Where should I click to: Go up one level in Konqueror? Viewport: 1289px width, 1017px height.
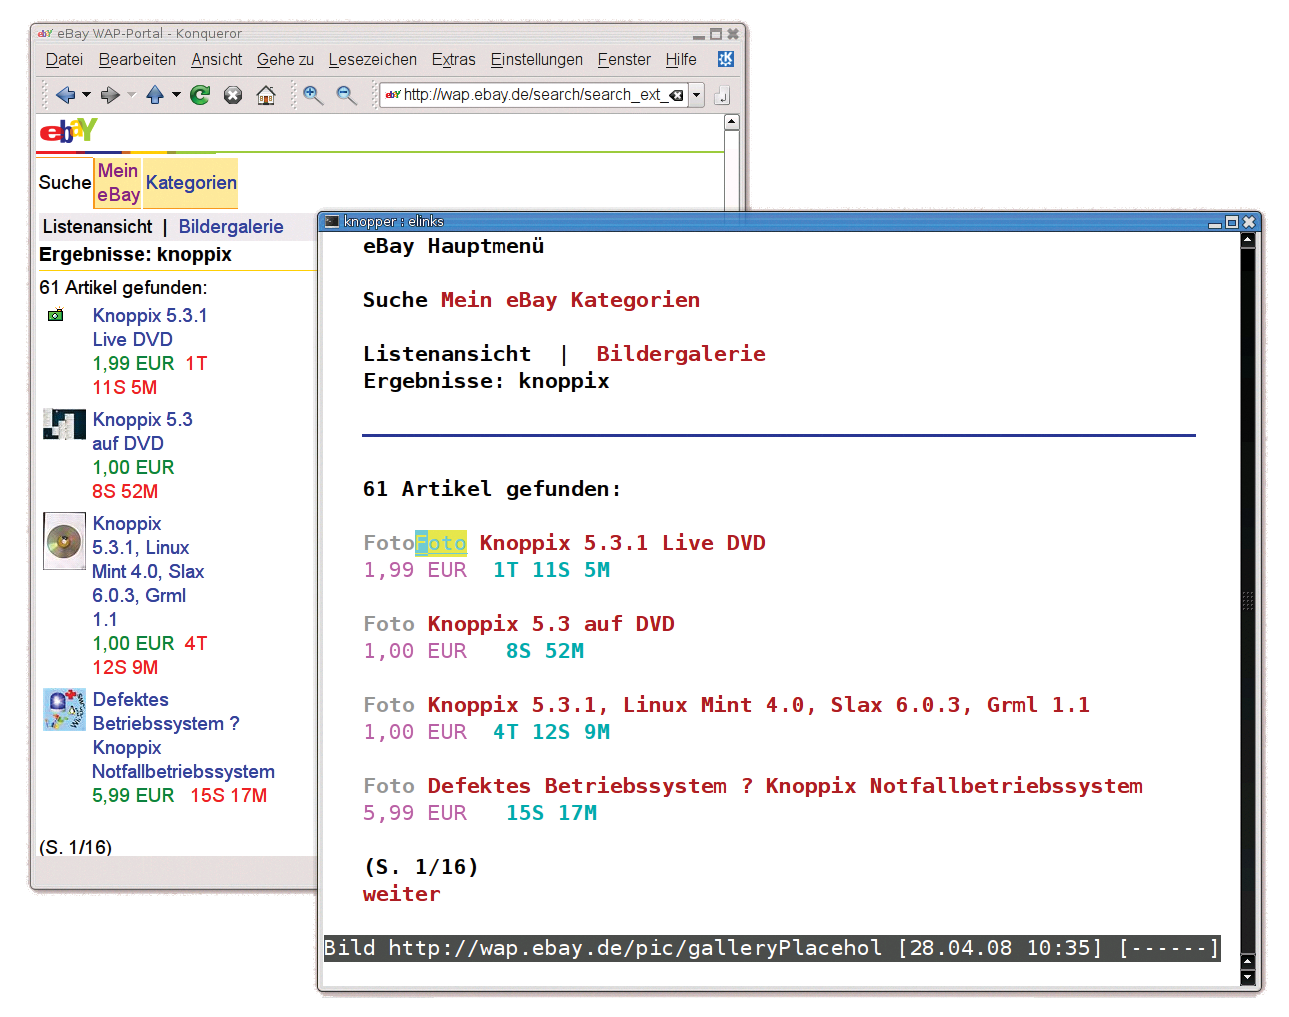155,95
